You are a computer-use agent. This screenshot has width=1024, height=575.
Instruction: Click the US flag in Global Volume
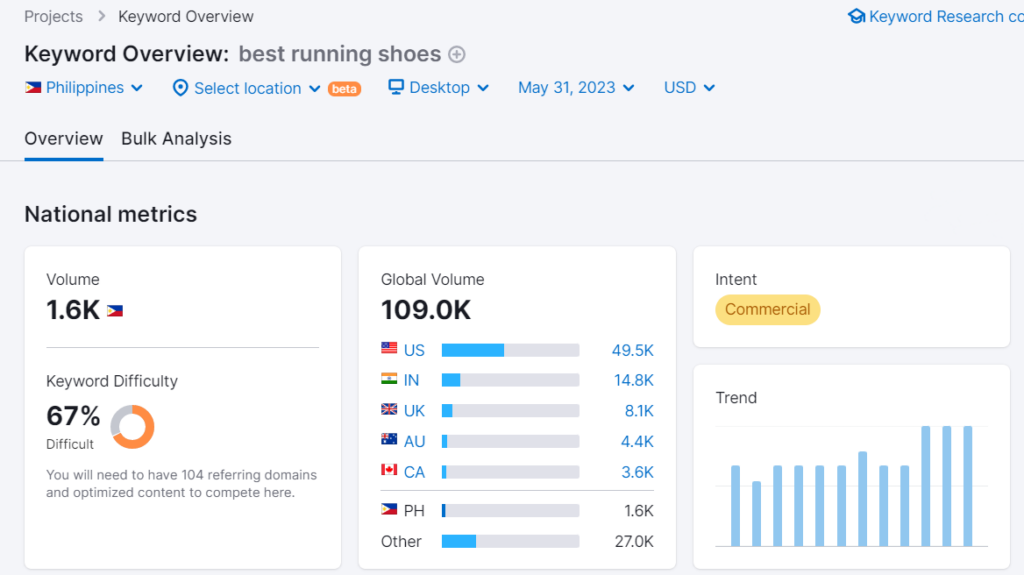click(x=389, y=349)
